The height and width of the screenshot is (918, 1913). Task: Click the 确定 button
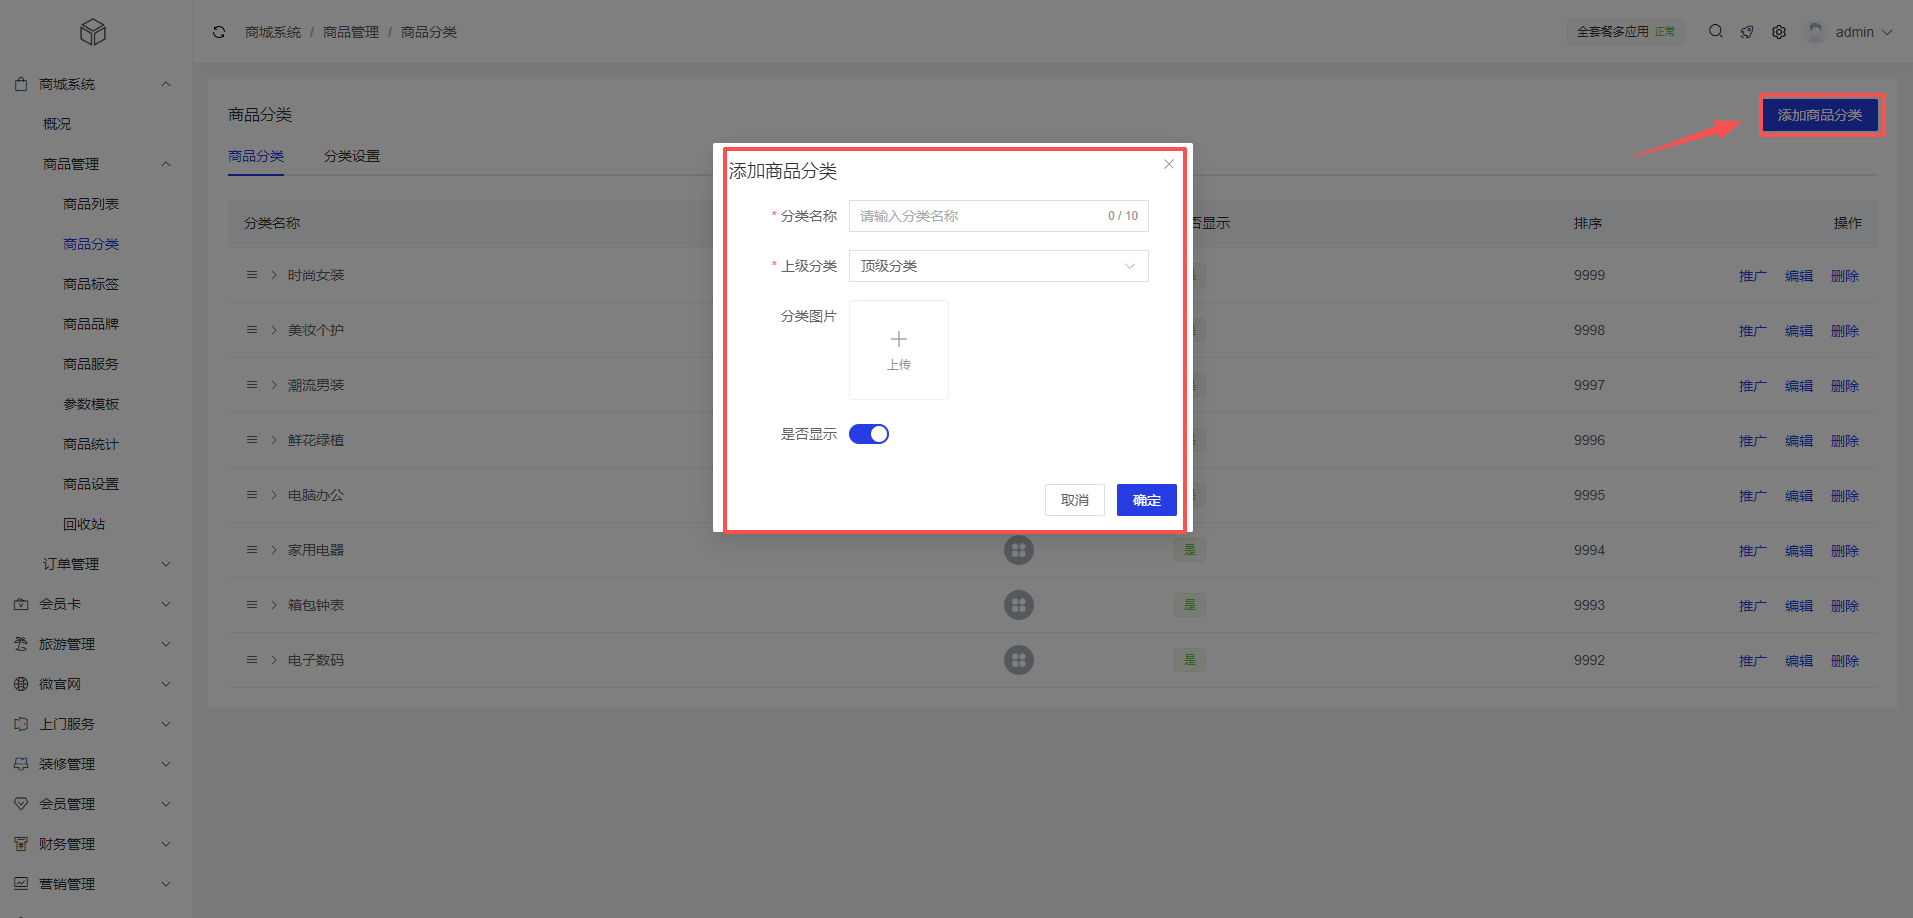pos(1146,500)
